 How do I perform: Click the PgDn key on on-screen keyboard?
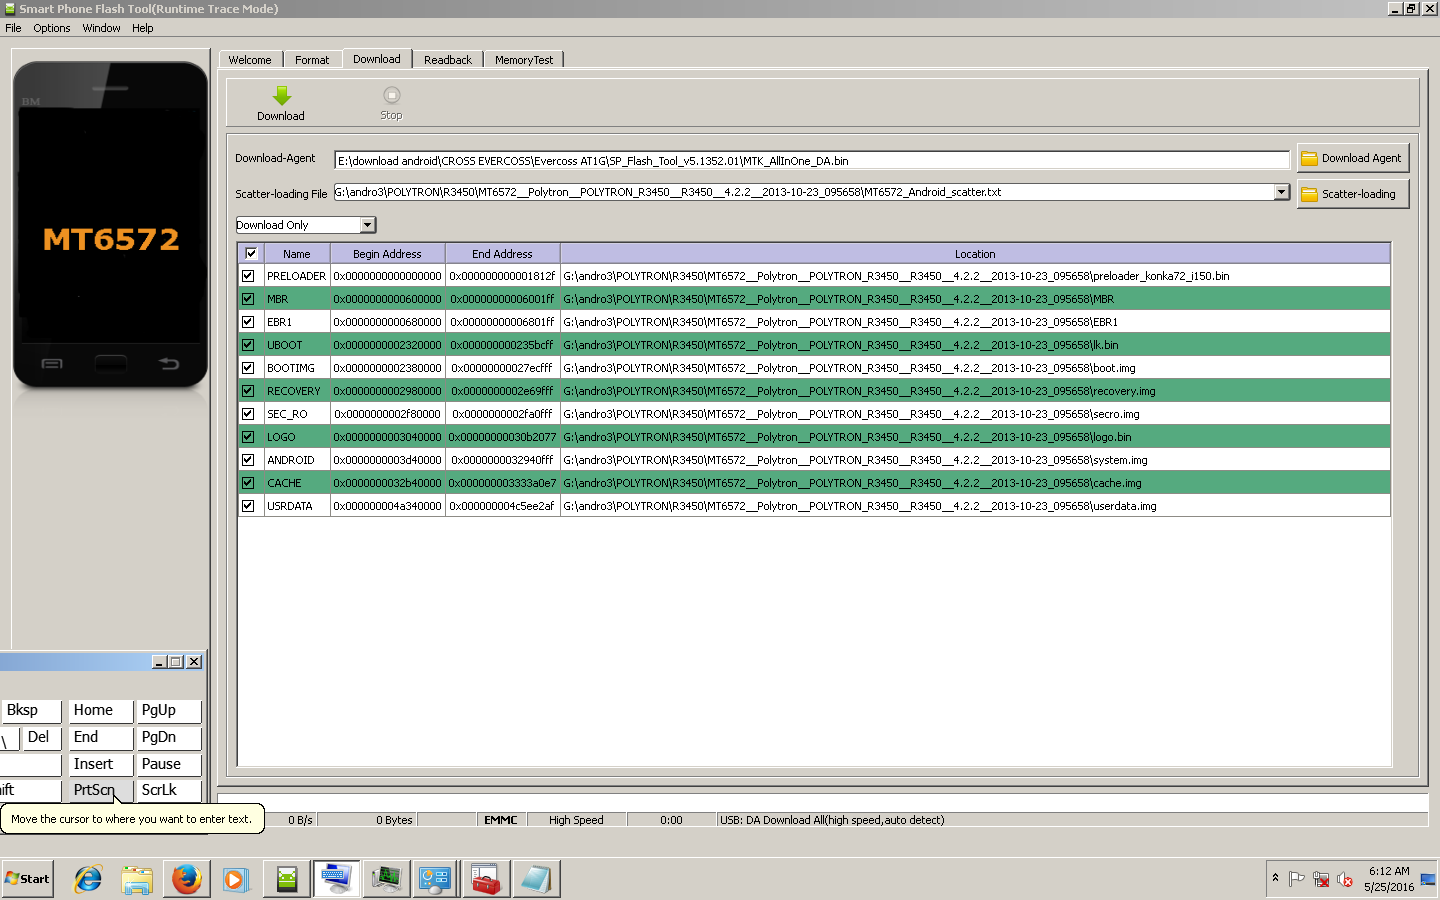coord(169,738)
